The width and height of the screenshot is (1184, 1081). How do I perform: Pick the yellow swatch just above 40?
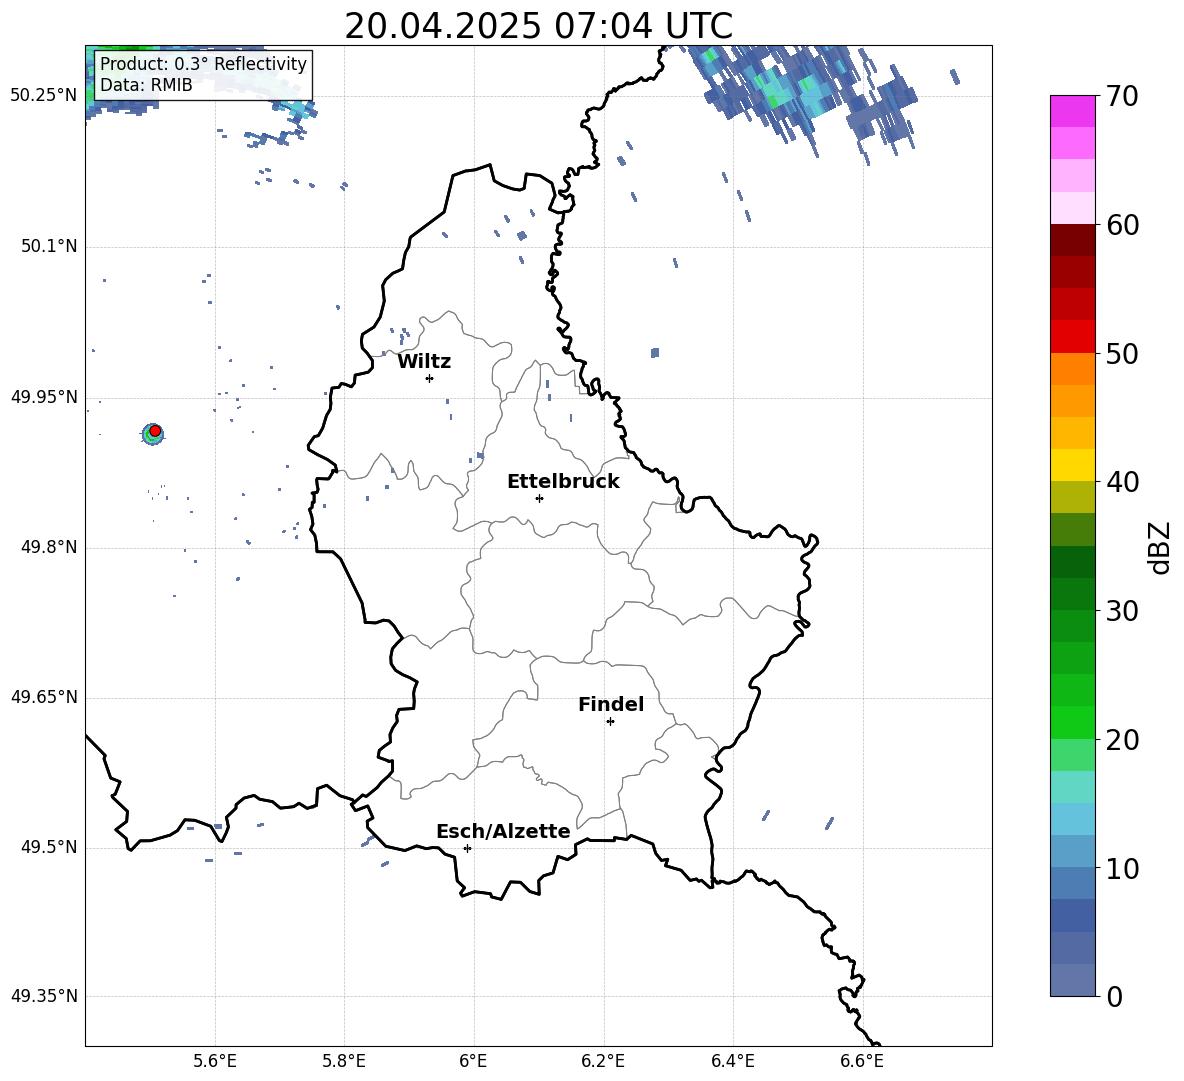(x=1072, y=465)
